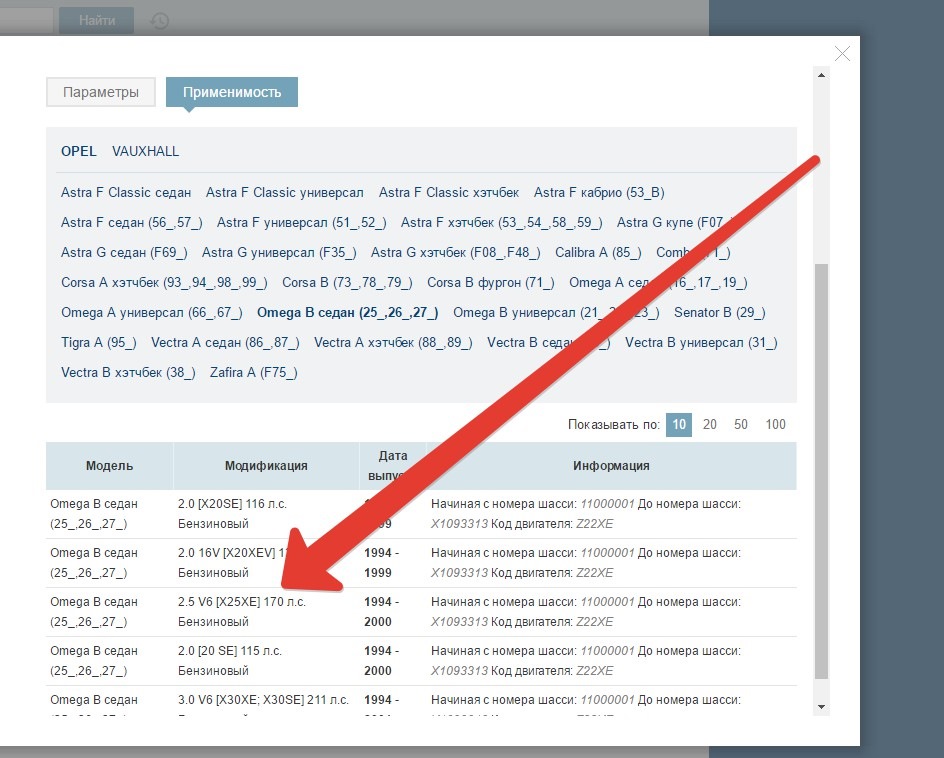
Task: Open Astra F Classic универсал link
Action: coord(285,193)
